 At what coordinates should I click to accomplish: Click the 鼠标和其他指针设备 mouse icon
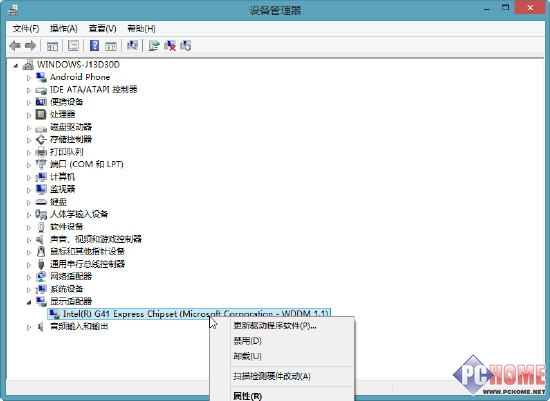coord(41,252)
